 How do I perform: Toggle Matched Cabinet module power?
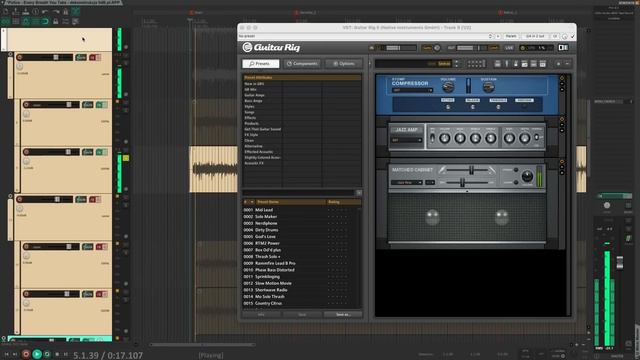562,162
